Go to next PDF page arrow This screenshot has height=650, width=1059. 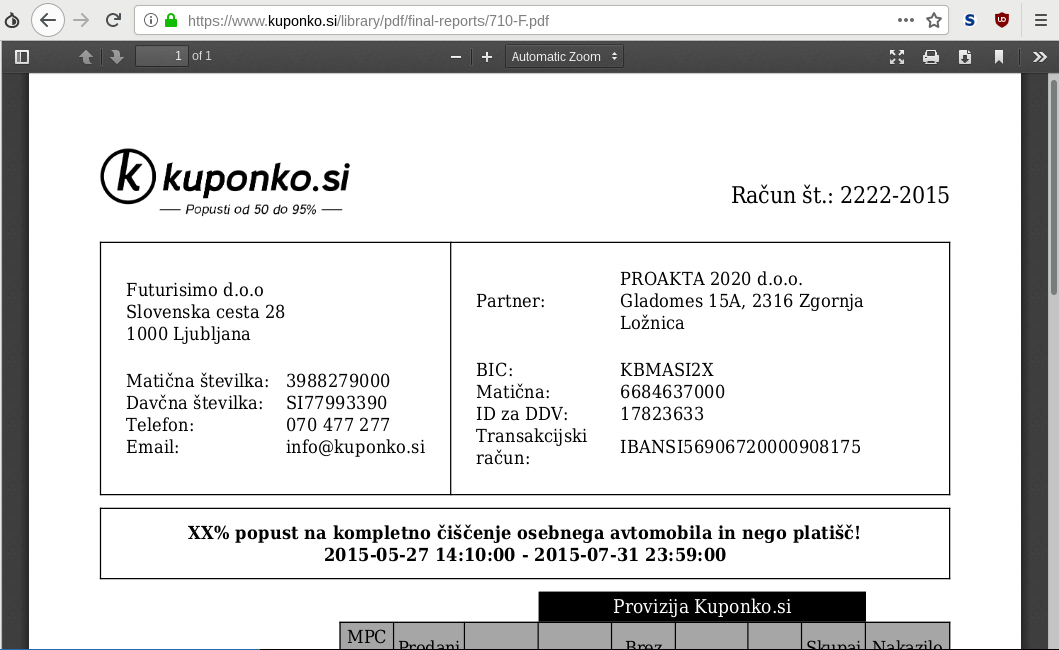(117, 57)
